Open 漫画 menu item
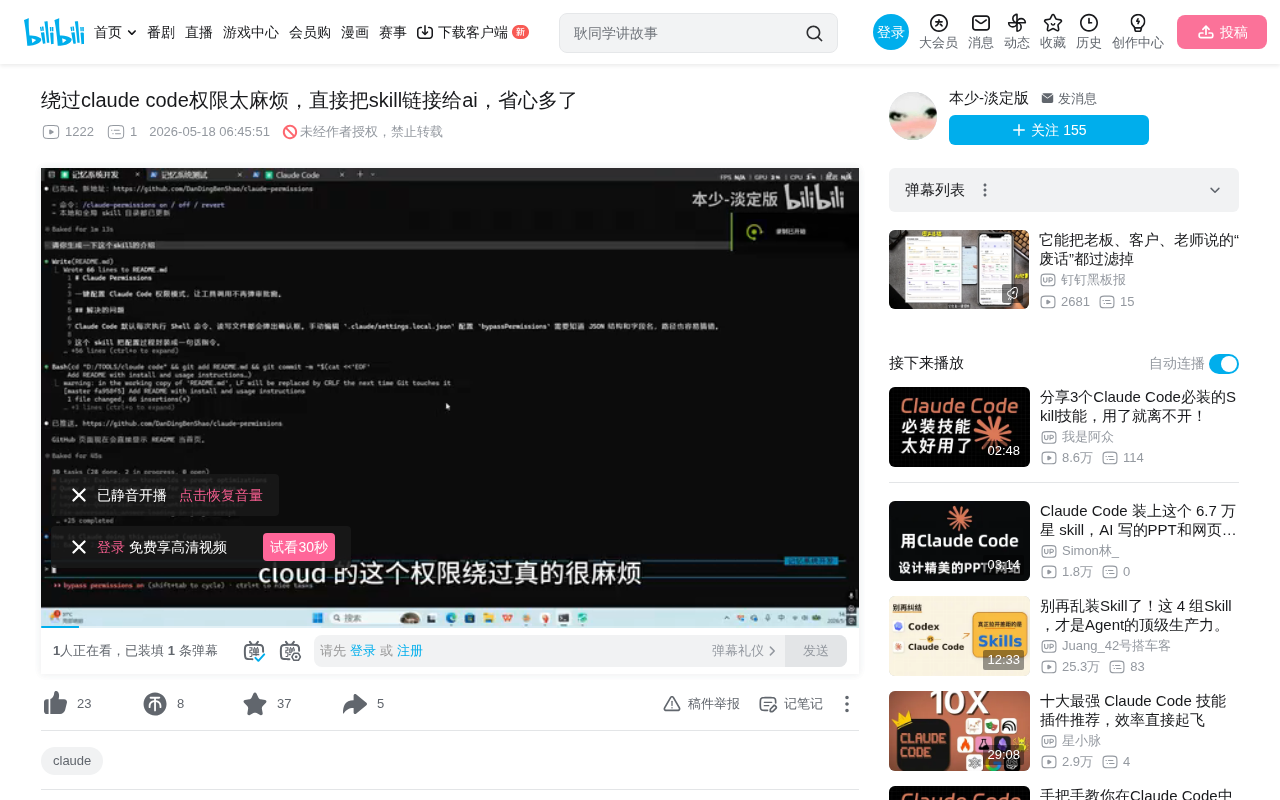The image size is (1280, 800). tap(355, 32)
